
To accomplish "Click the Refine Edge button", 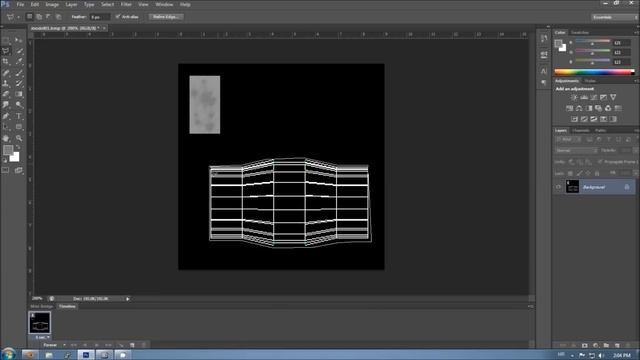I will point(166,17).
